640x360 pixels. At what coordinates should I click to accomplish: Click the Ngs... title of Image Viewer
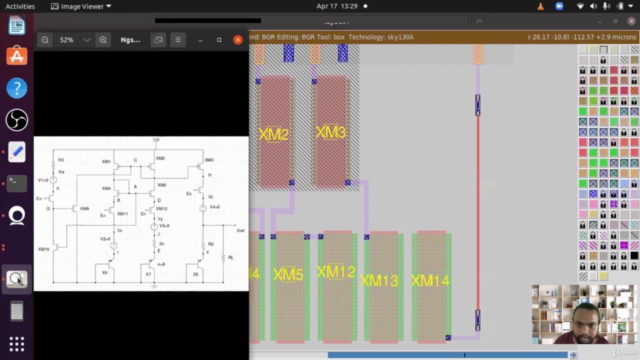click(130, 40)
